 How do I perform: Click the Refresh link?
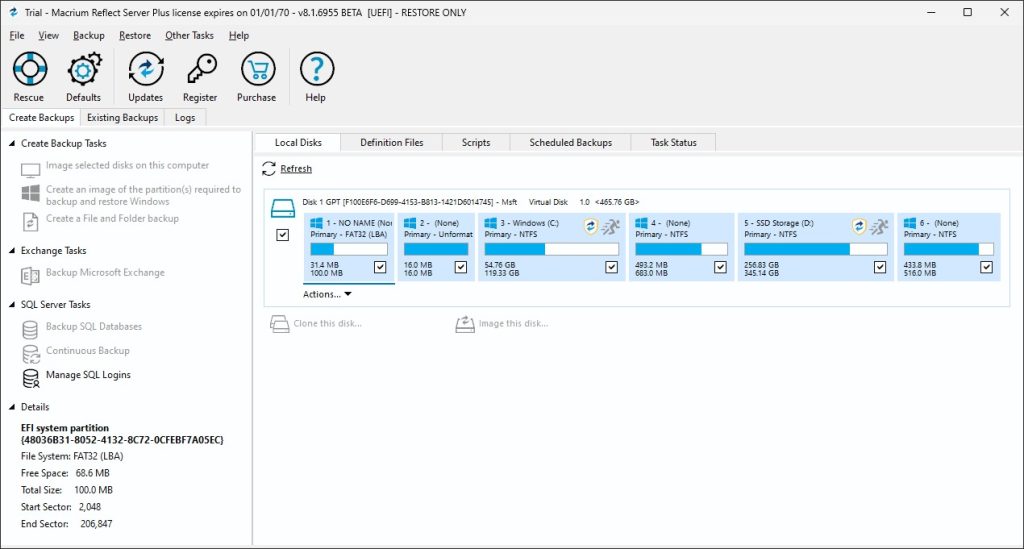pyautogui.click(x=296, y=168)
